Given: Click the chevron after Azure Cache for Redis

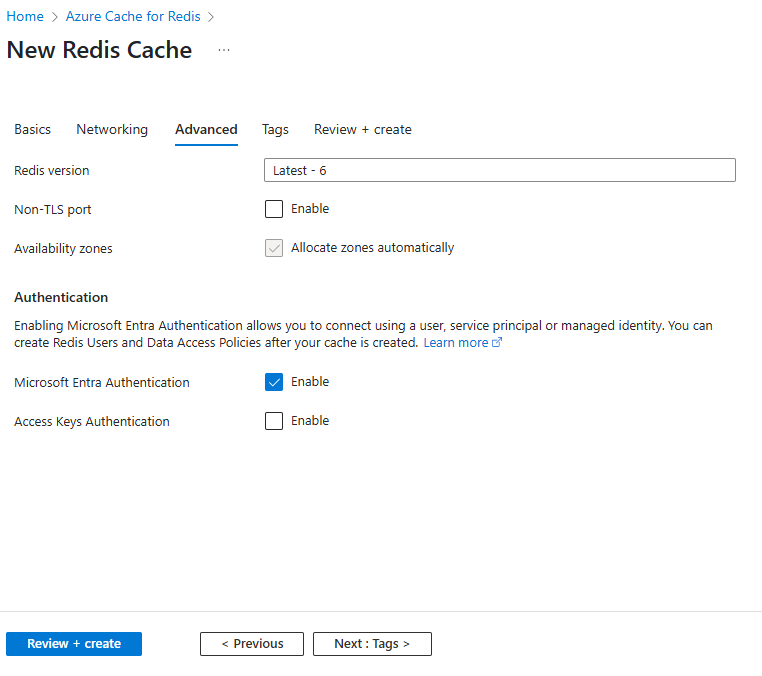Looking at the screenshot, I should (x=211, y=17).
